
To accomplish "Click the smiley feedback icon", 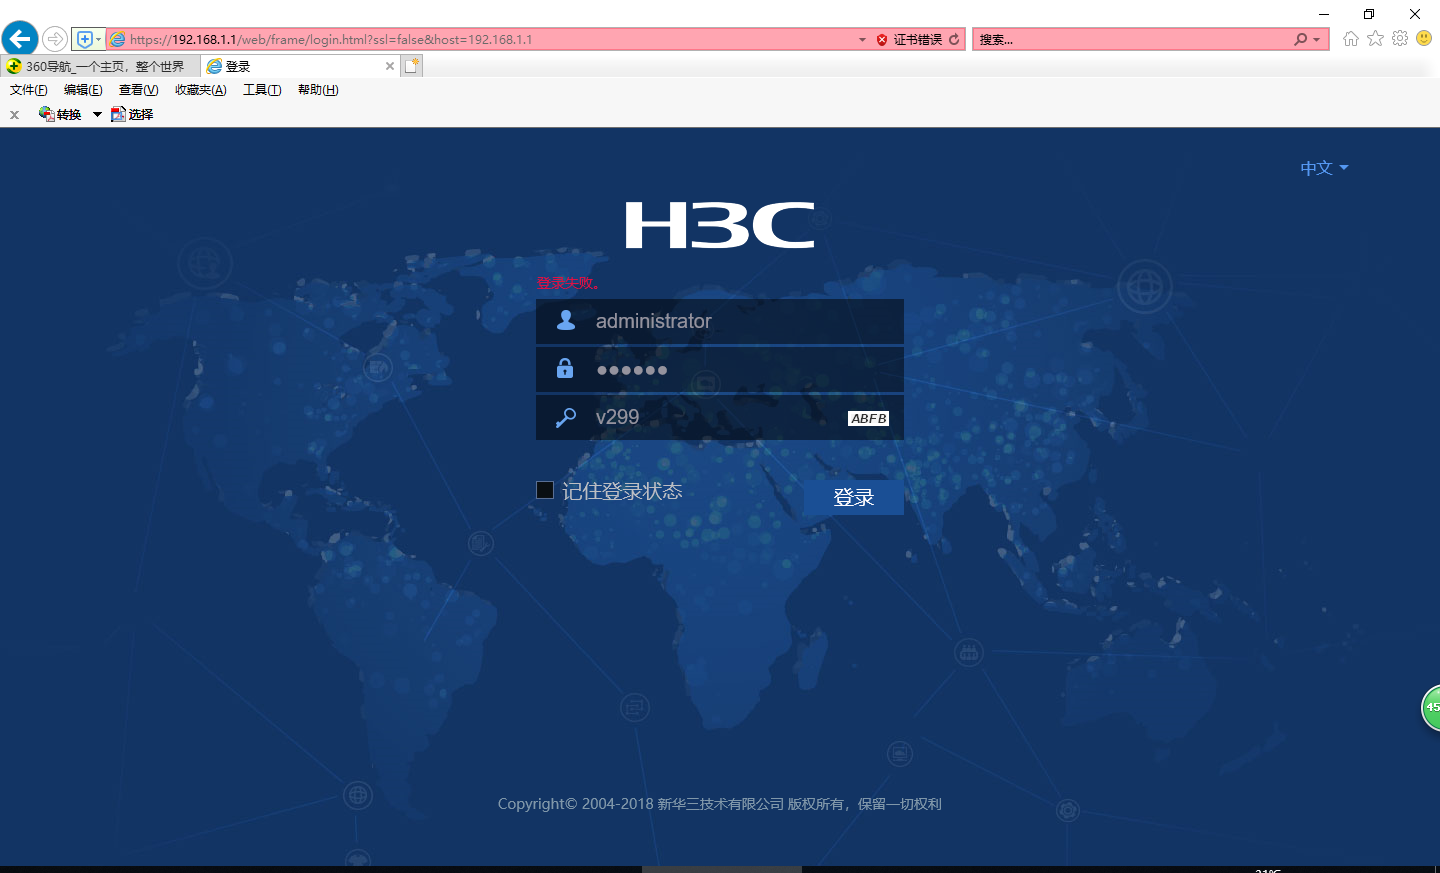I will click(1424, 39).
